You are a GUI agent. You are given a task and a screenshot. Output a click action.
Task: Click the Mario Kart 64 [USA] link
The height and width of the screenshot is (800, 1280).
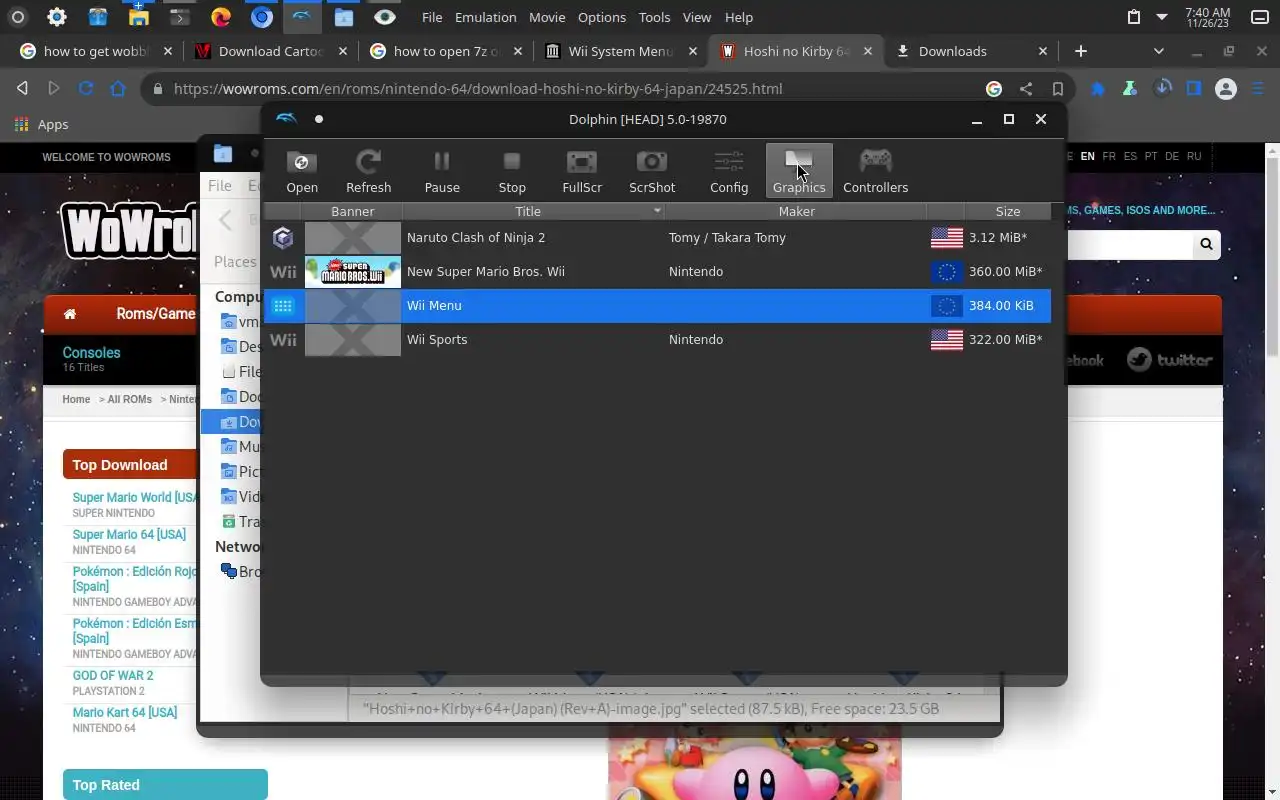click(125, 712)
